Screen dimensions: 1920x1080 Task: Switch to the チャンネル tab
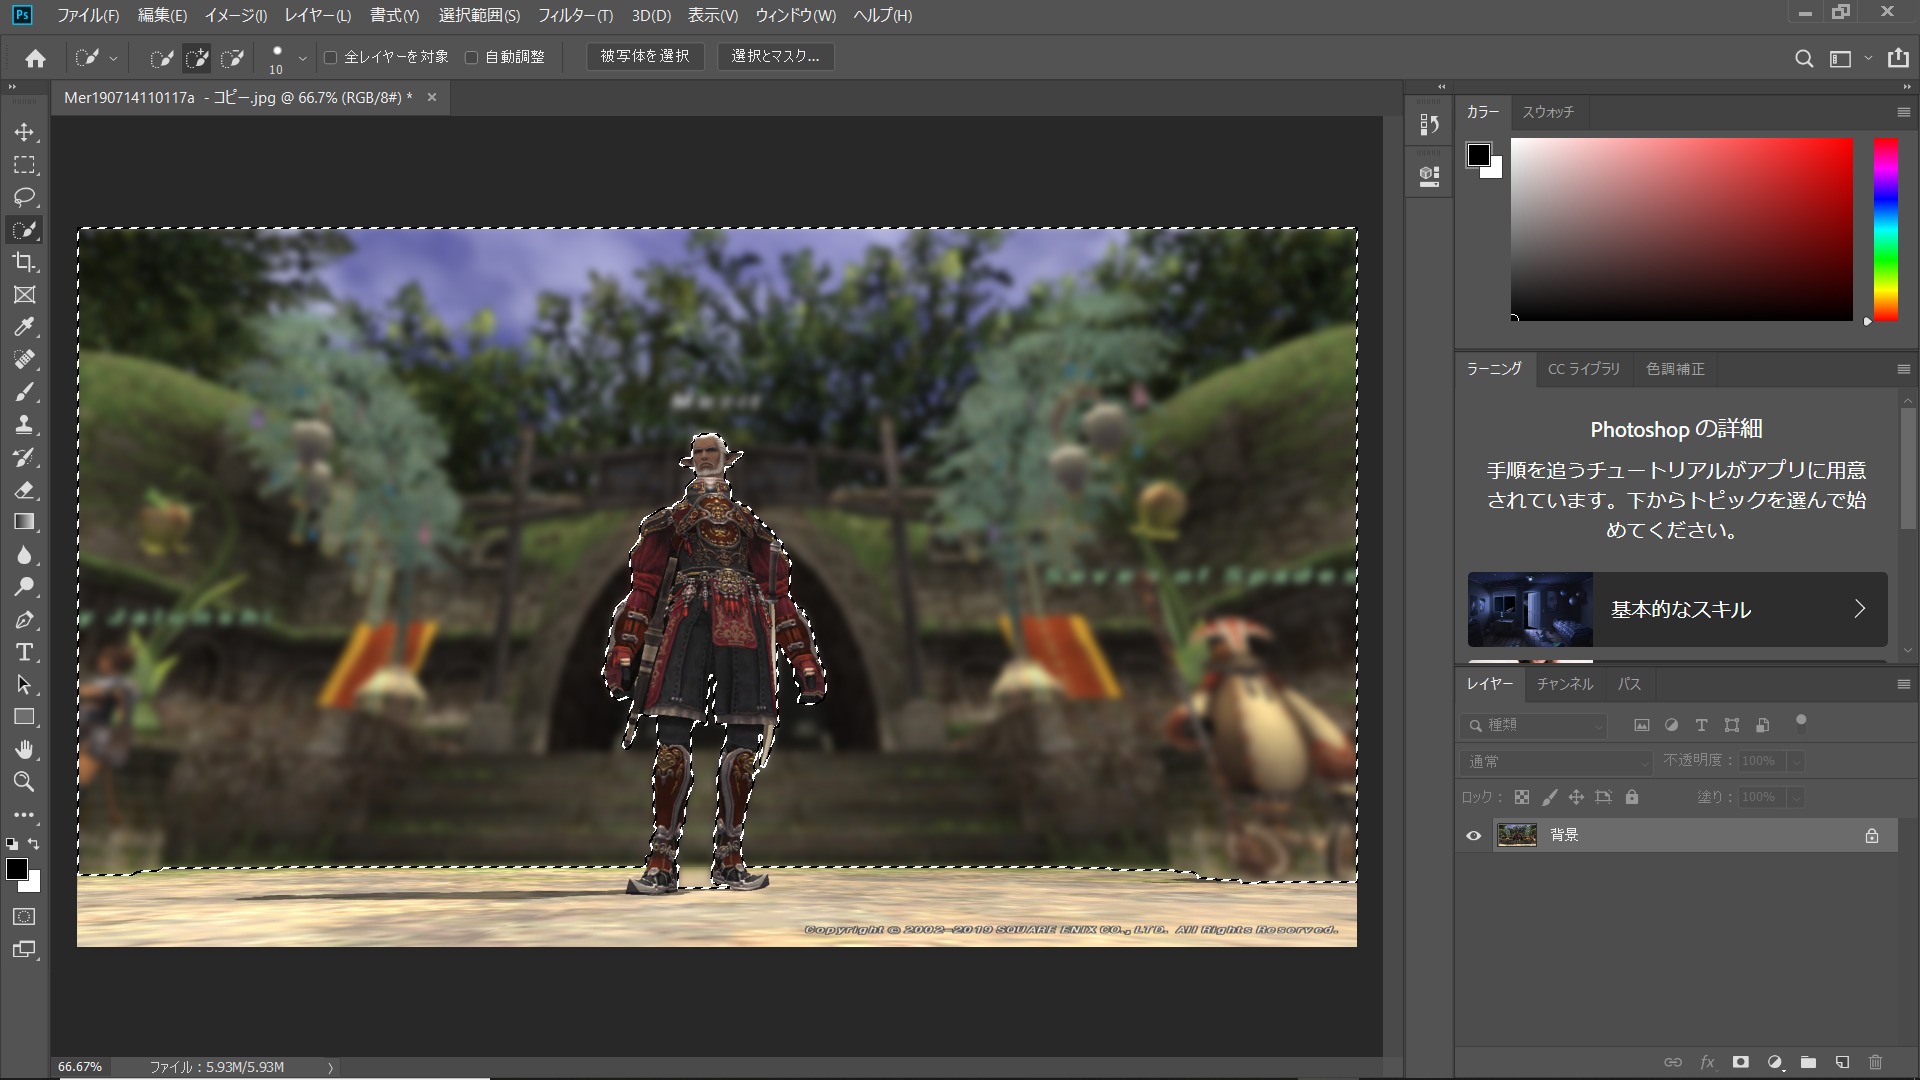[x=1565, y=684]
